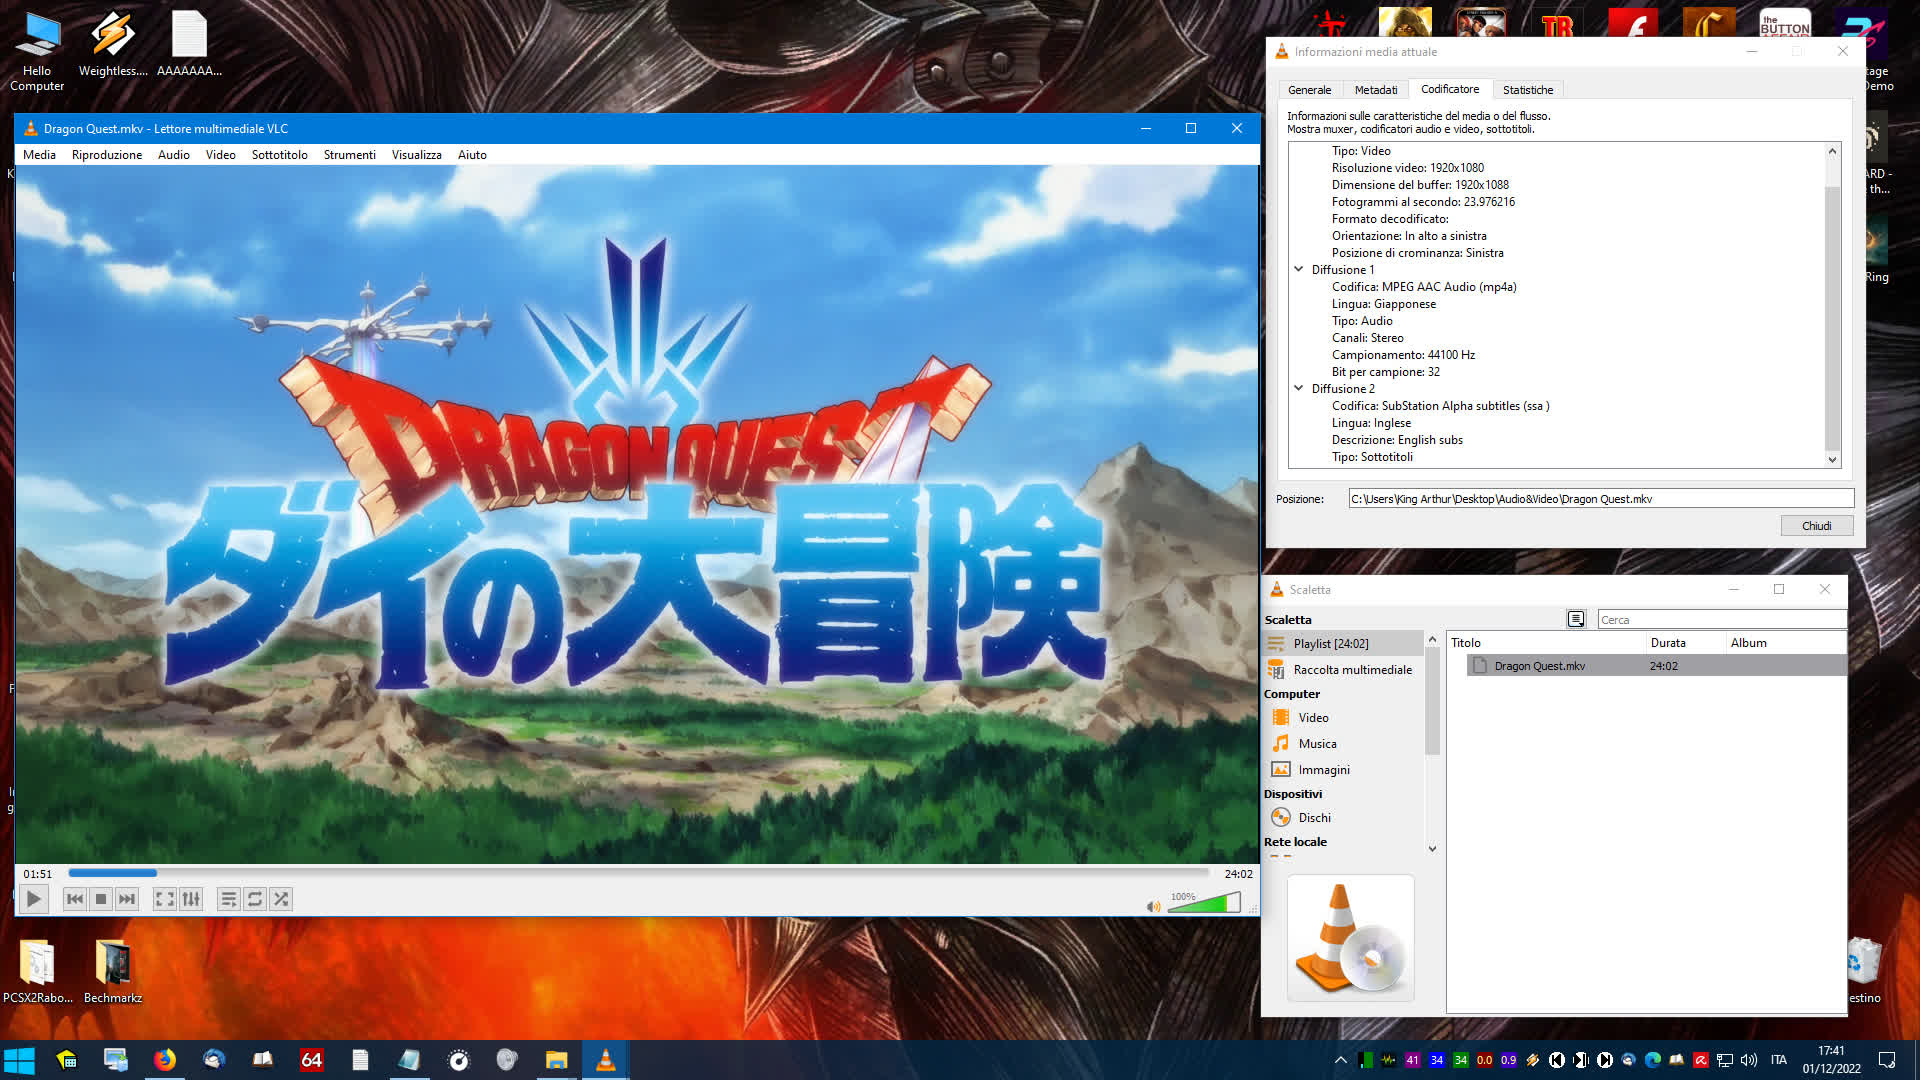Open the Sottotitolo menu

pos(279,155)
